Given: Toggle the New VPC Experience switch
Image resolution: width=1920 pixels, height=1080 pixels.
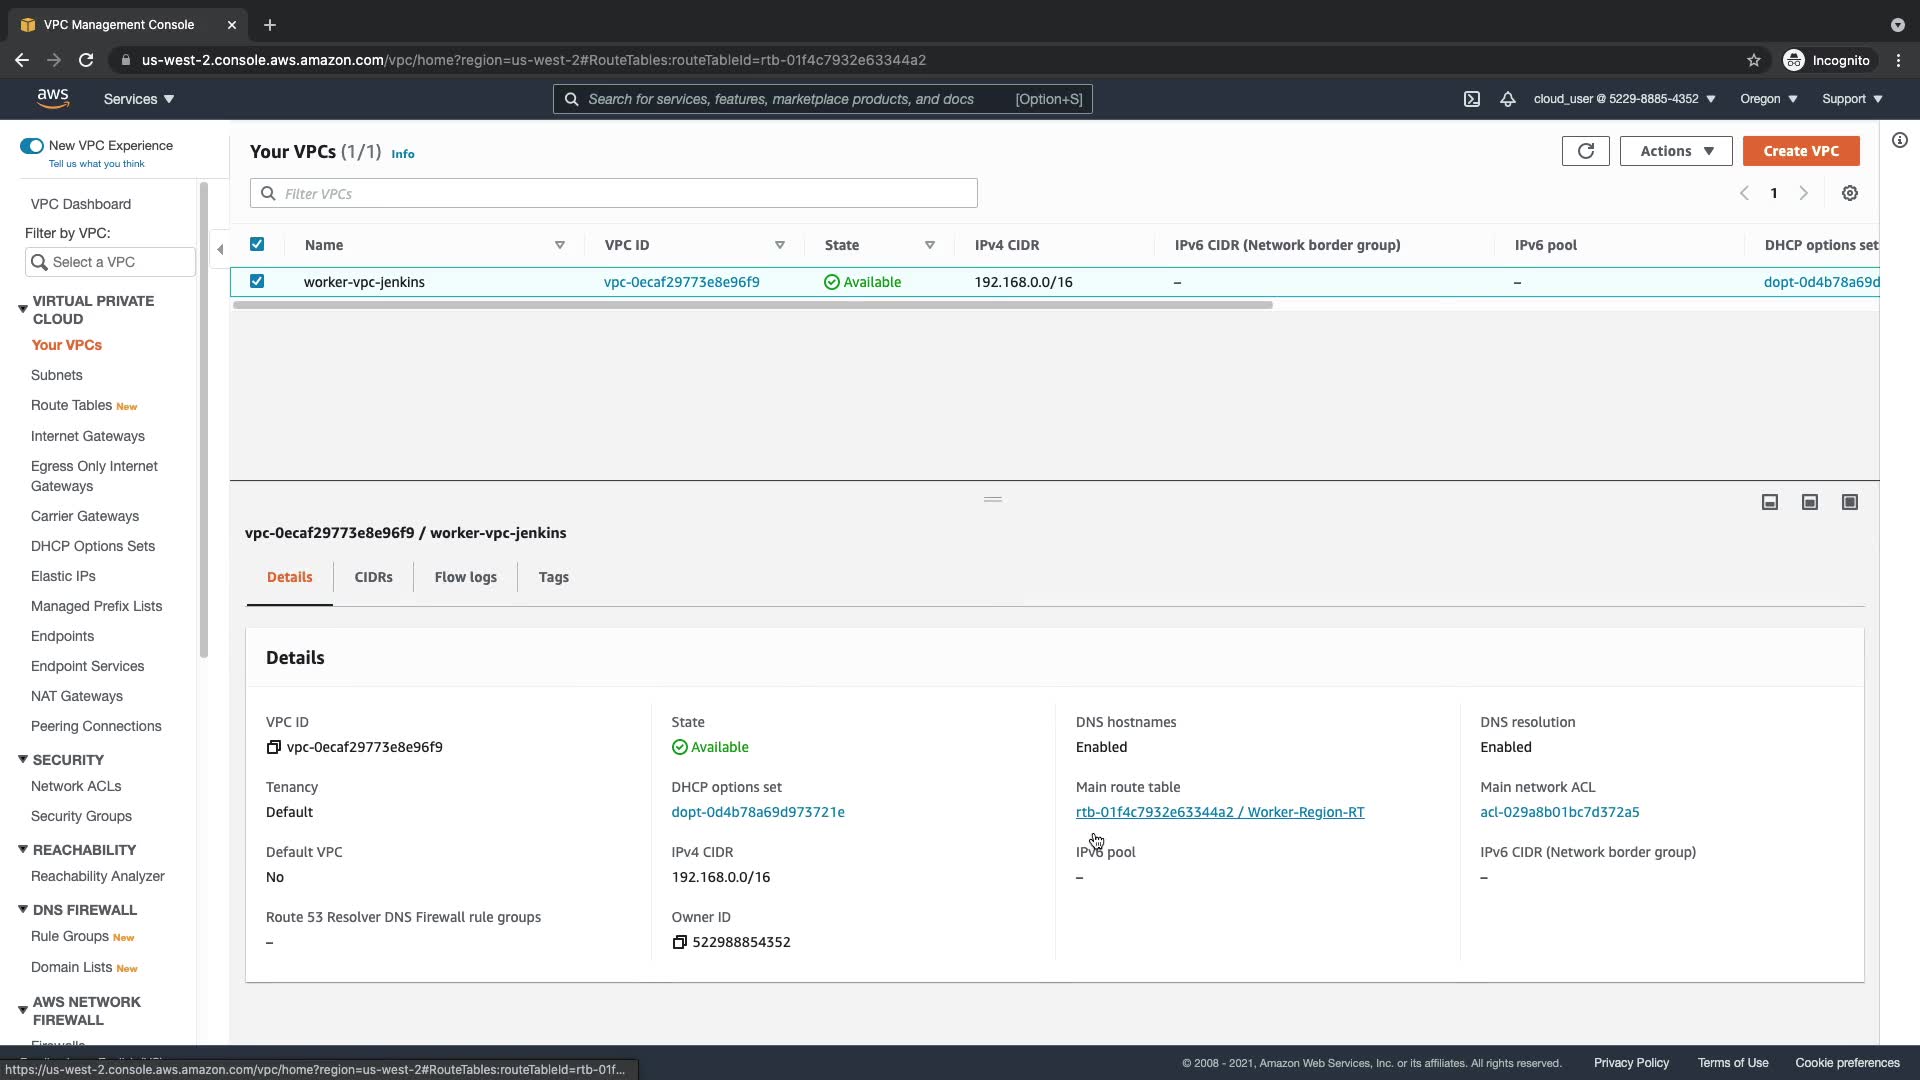Looking at the screenshot, I should coord(32,146).
